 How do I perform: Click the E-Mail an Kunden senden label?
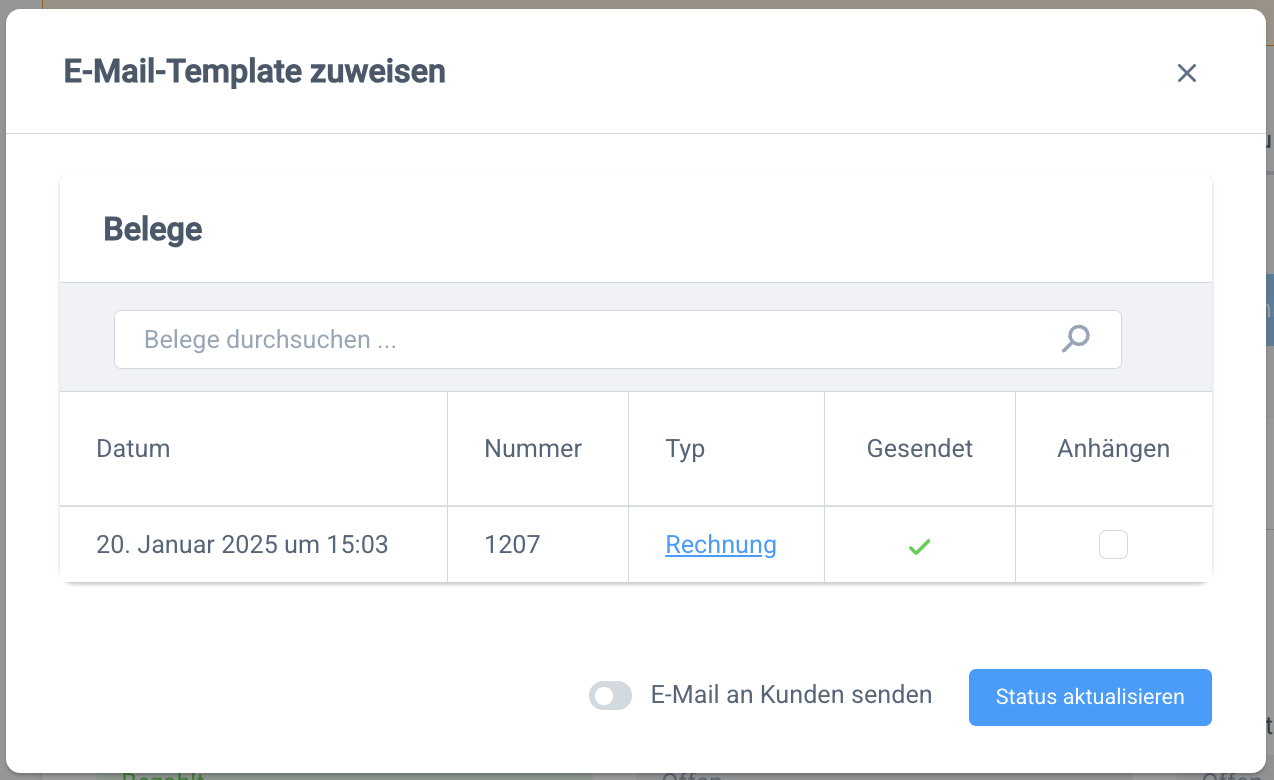coord(790,694)
